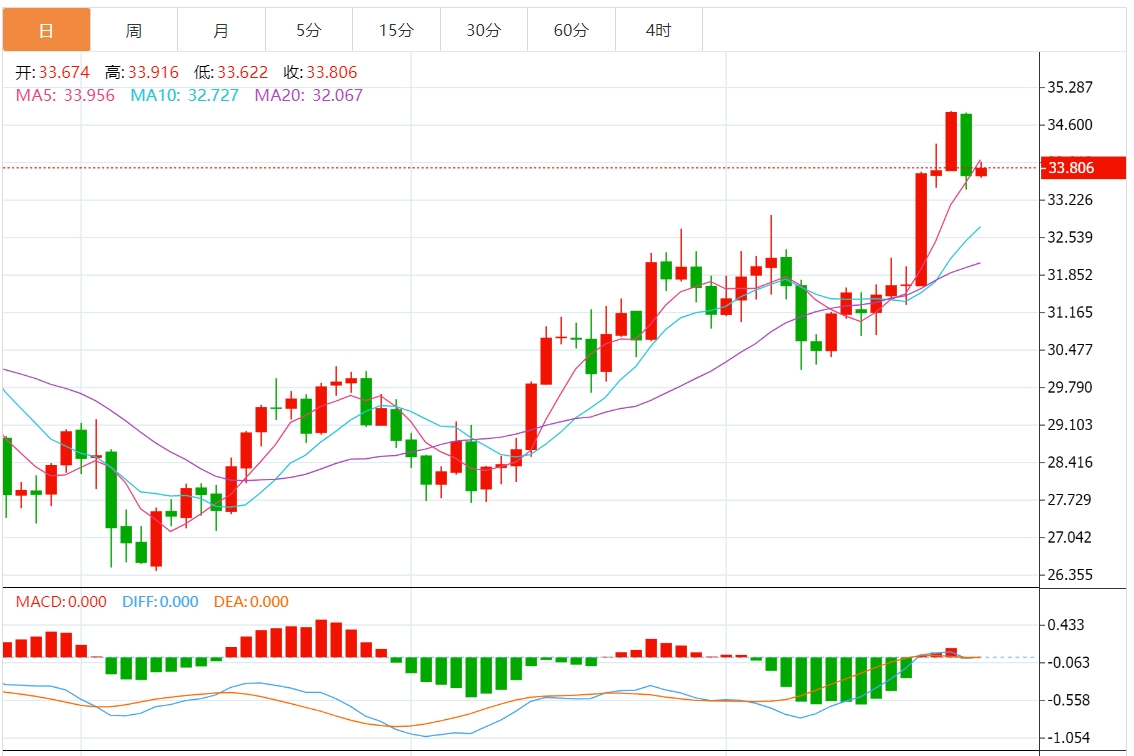
Task: Click the 27.042 price axis label
Action: [1070, 538]
